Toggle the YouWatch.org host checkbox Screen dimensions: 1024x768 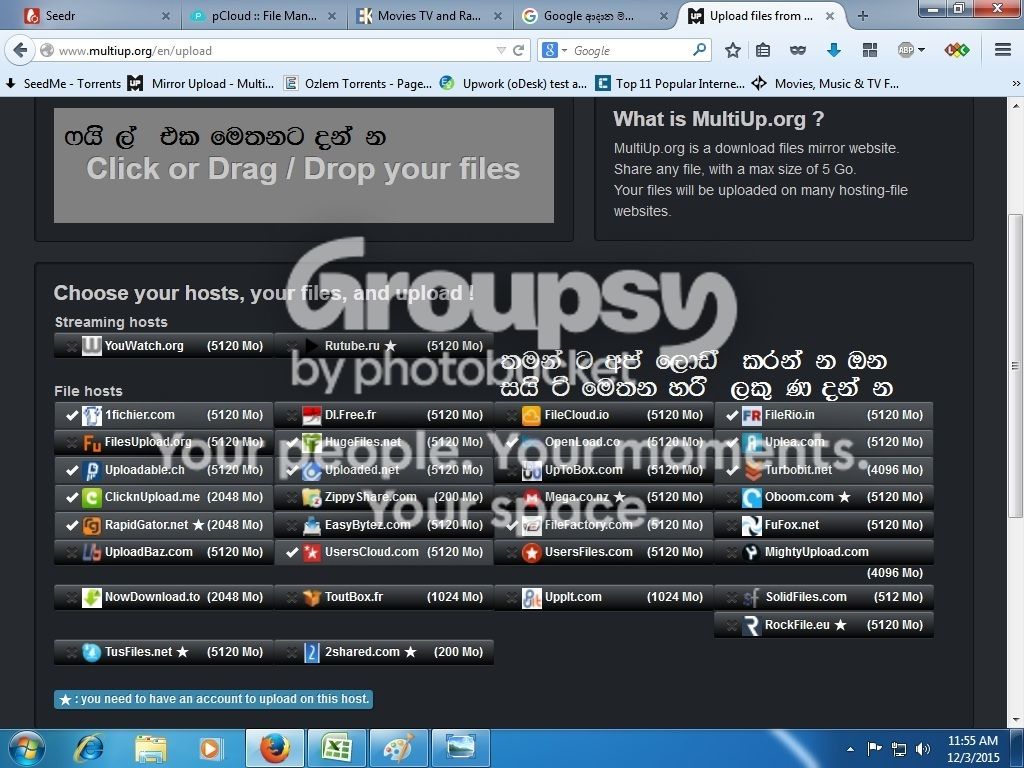[x=71, y=346]
